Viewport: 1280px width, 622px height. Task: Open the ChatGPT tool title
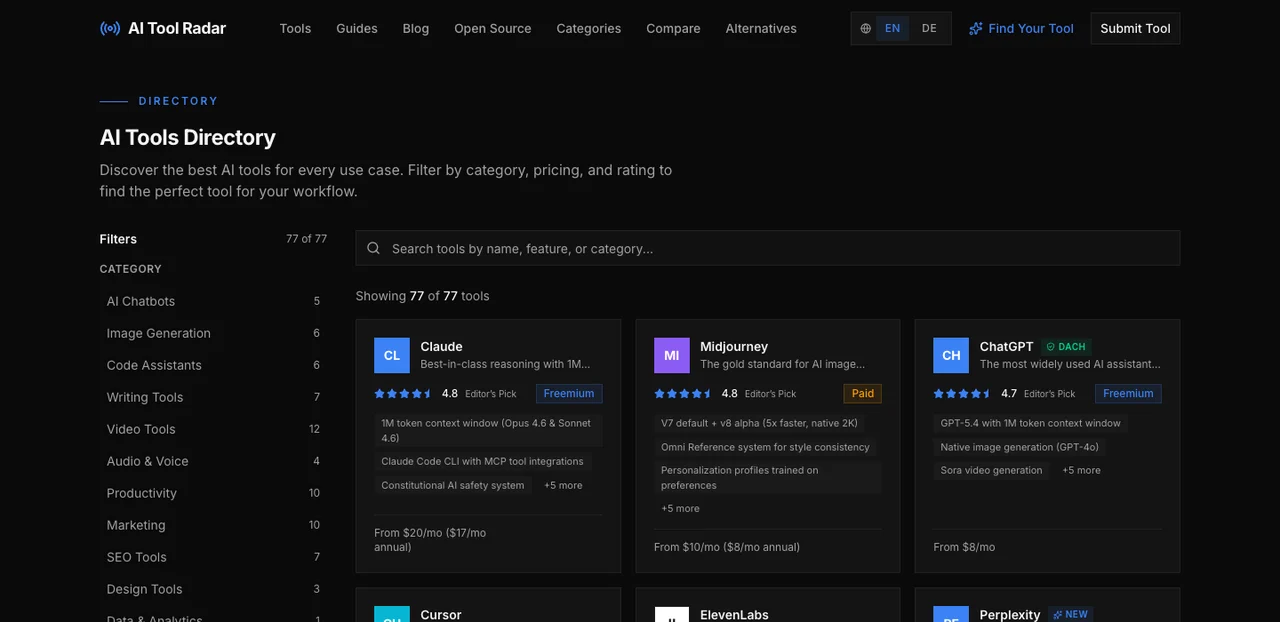pyautogui.click(x=1006, y=346)
